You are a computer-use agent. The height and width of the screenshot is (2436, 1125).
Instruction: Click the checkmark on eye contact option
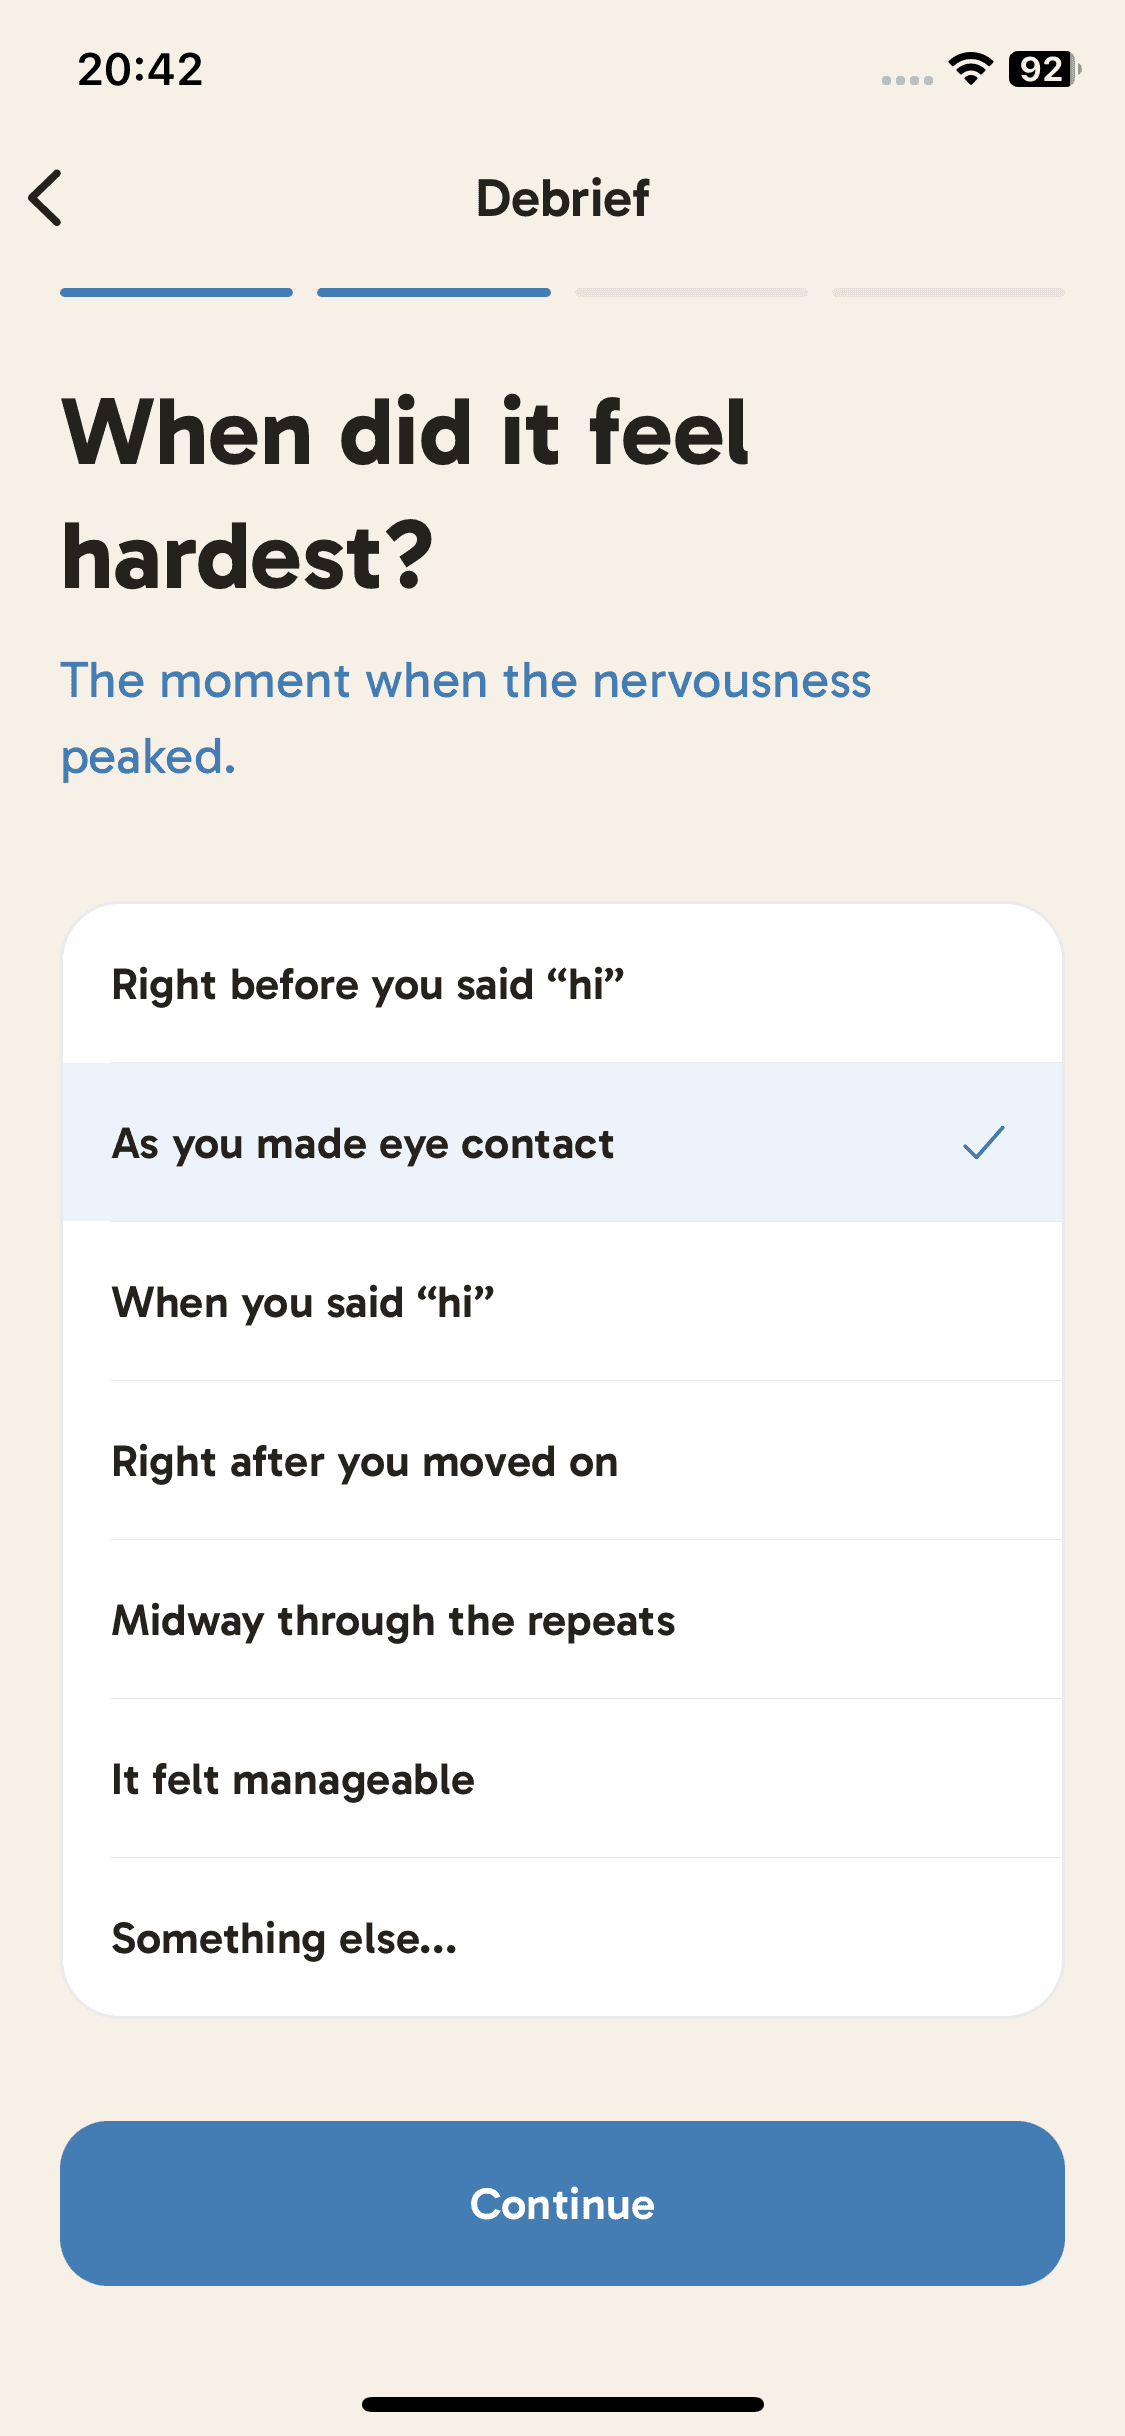pyautogui.click(x=983, y=1142)
